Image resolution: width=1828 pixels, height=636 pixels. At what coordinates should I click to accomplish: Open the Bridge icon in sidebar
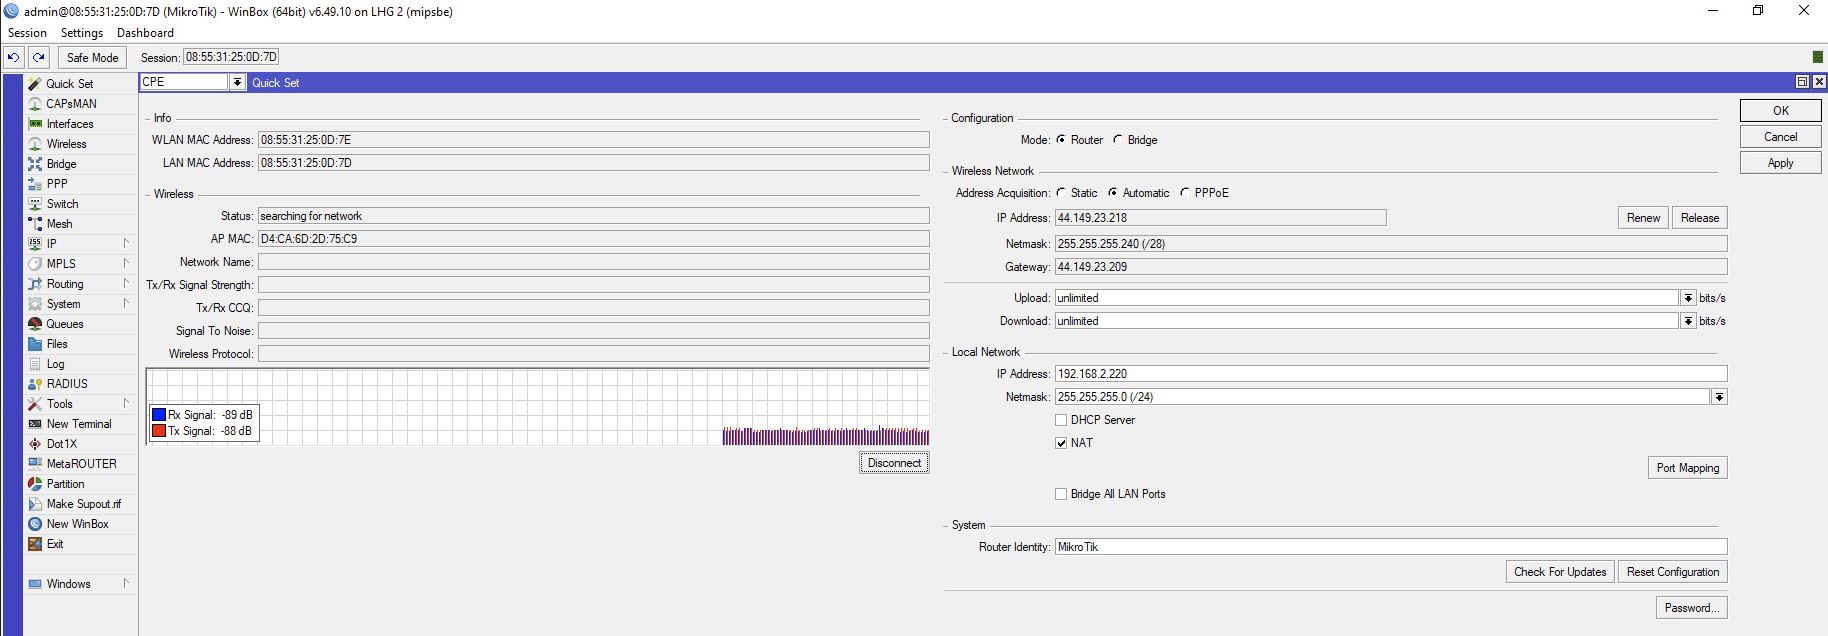pyautogui.click(x=35, y=164)
